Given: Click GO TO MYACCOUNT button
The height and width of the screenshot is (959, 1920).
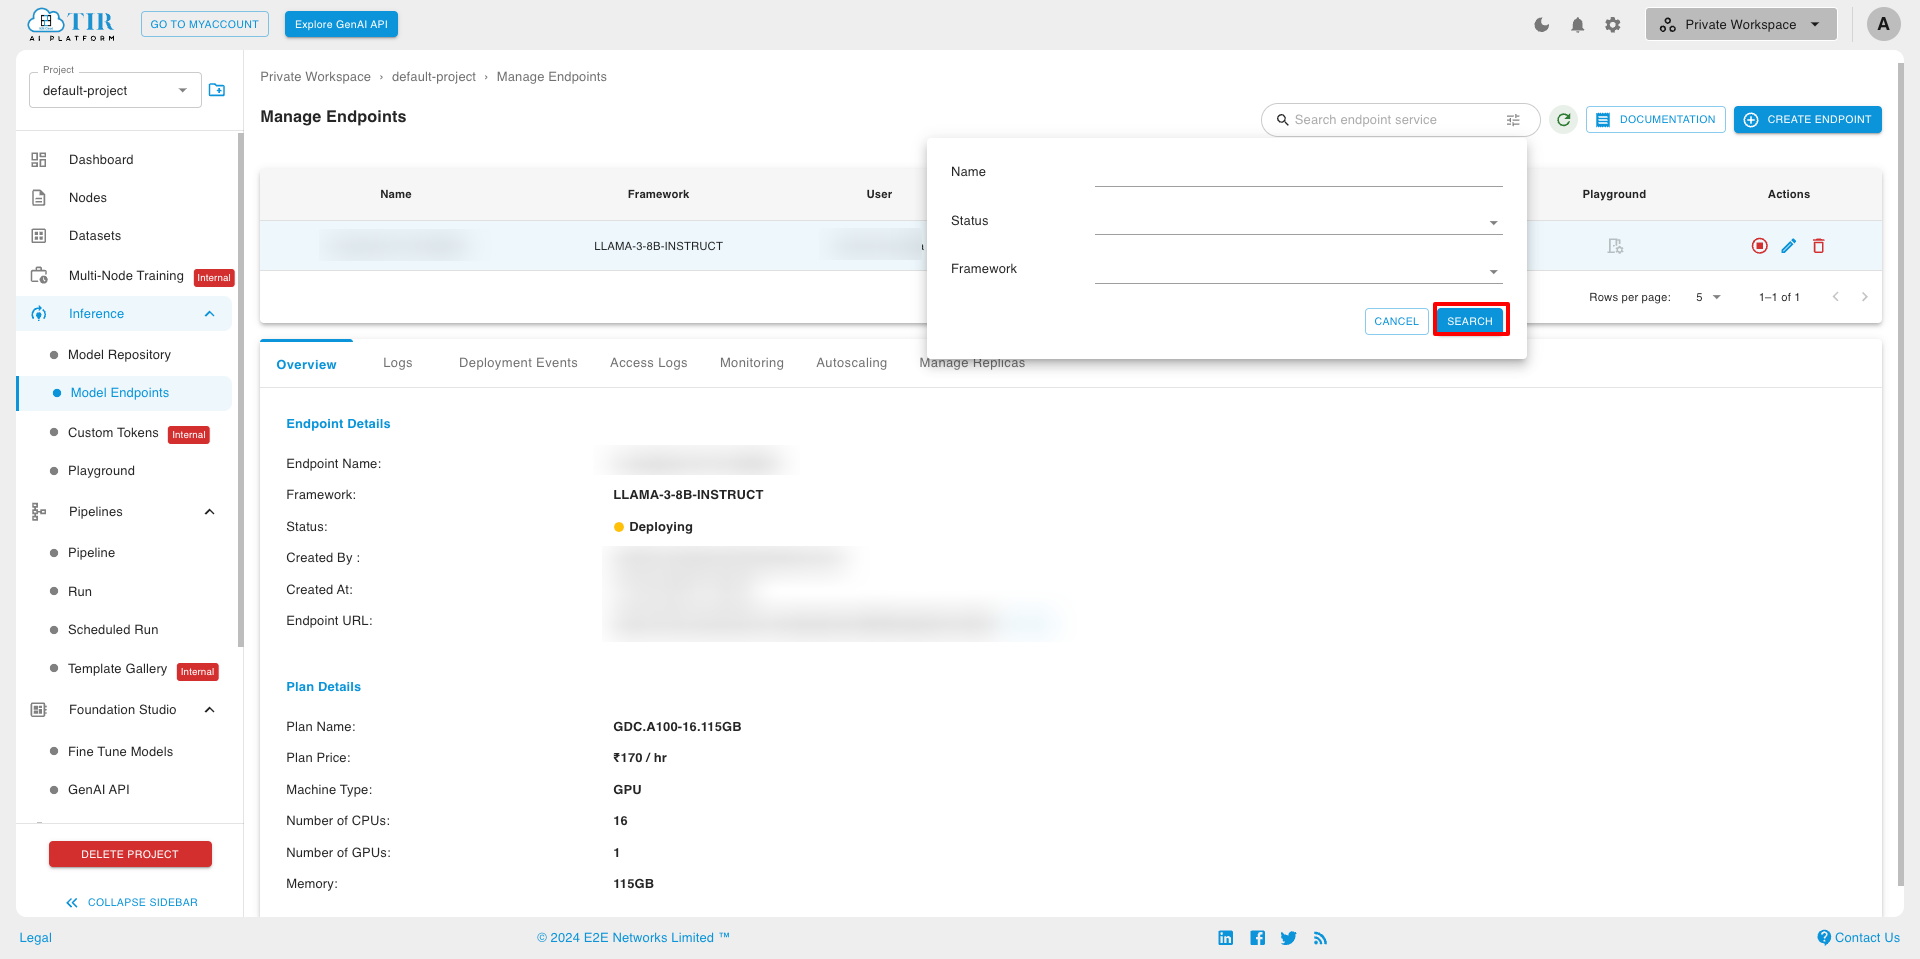Looking at the screenshot, I should [205, 24].
